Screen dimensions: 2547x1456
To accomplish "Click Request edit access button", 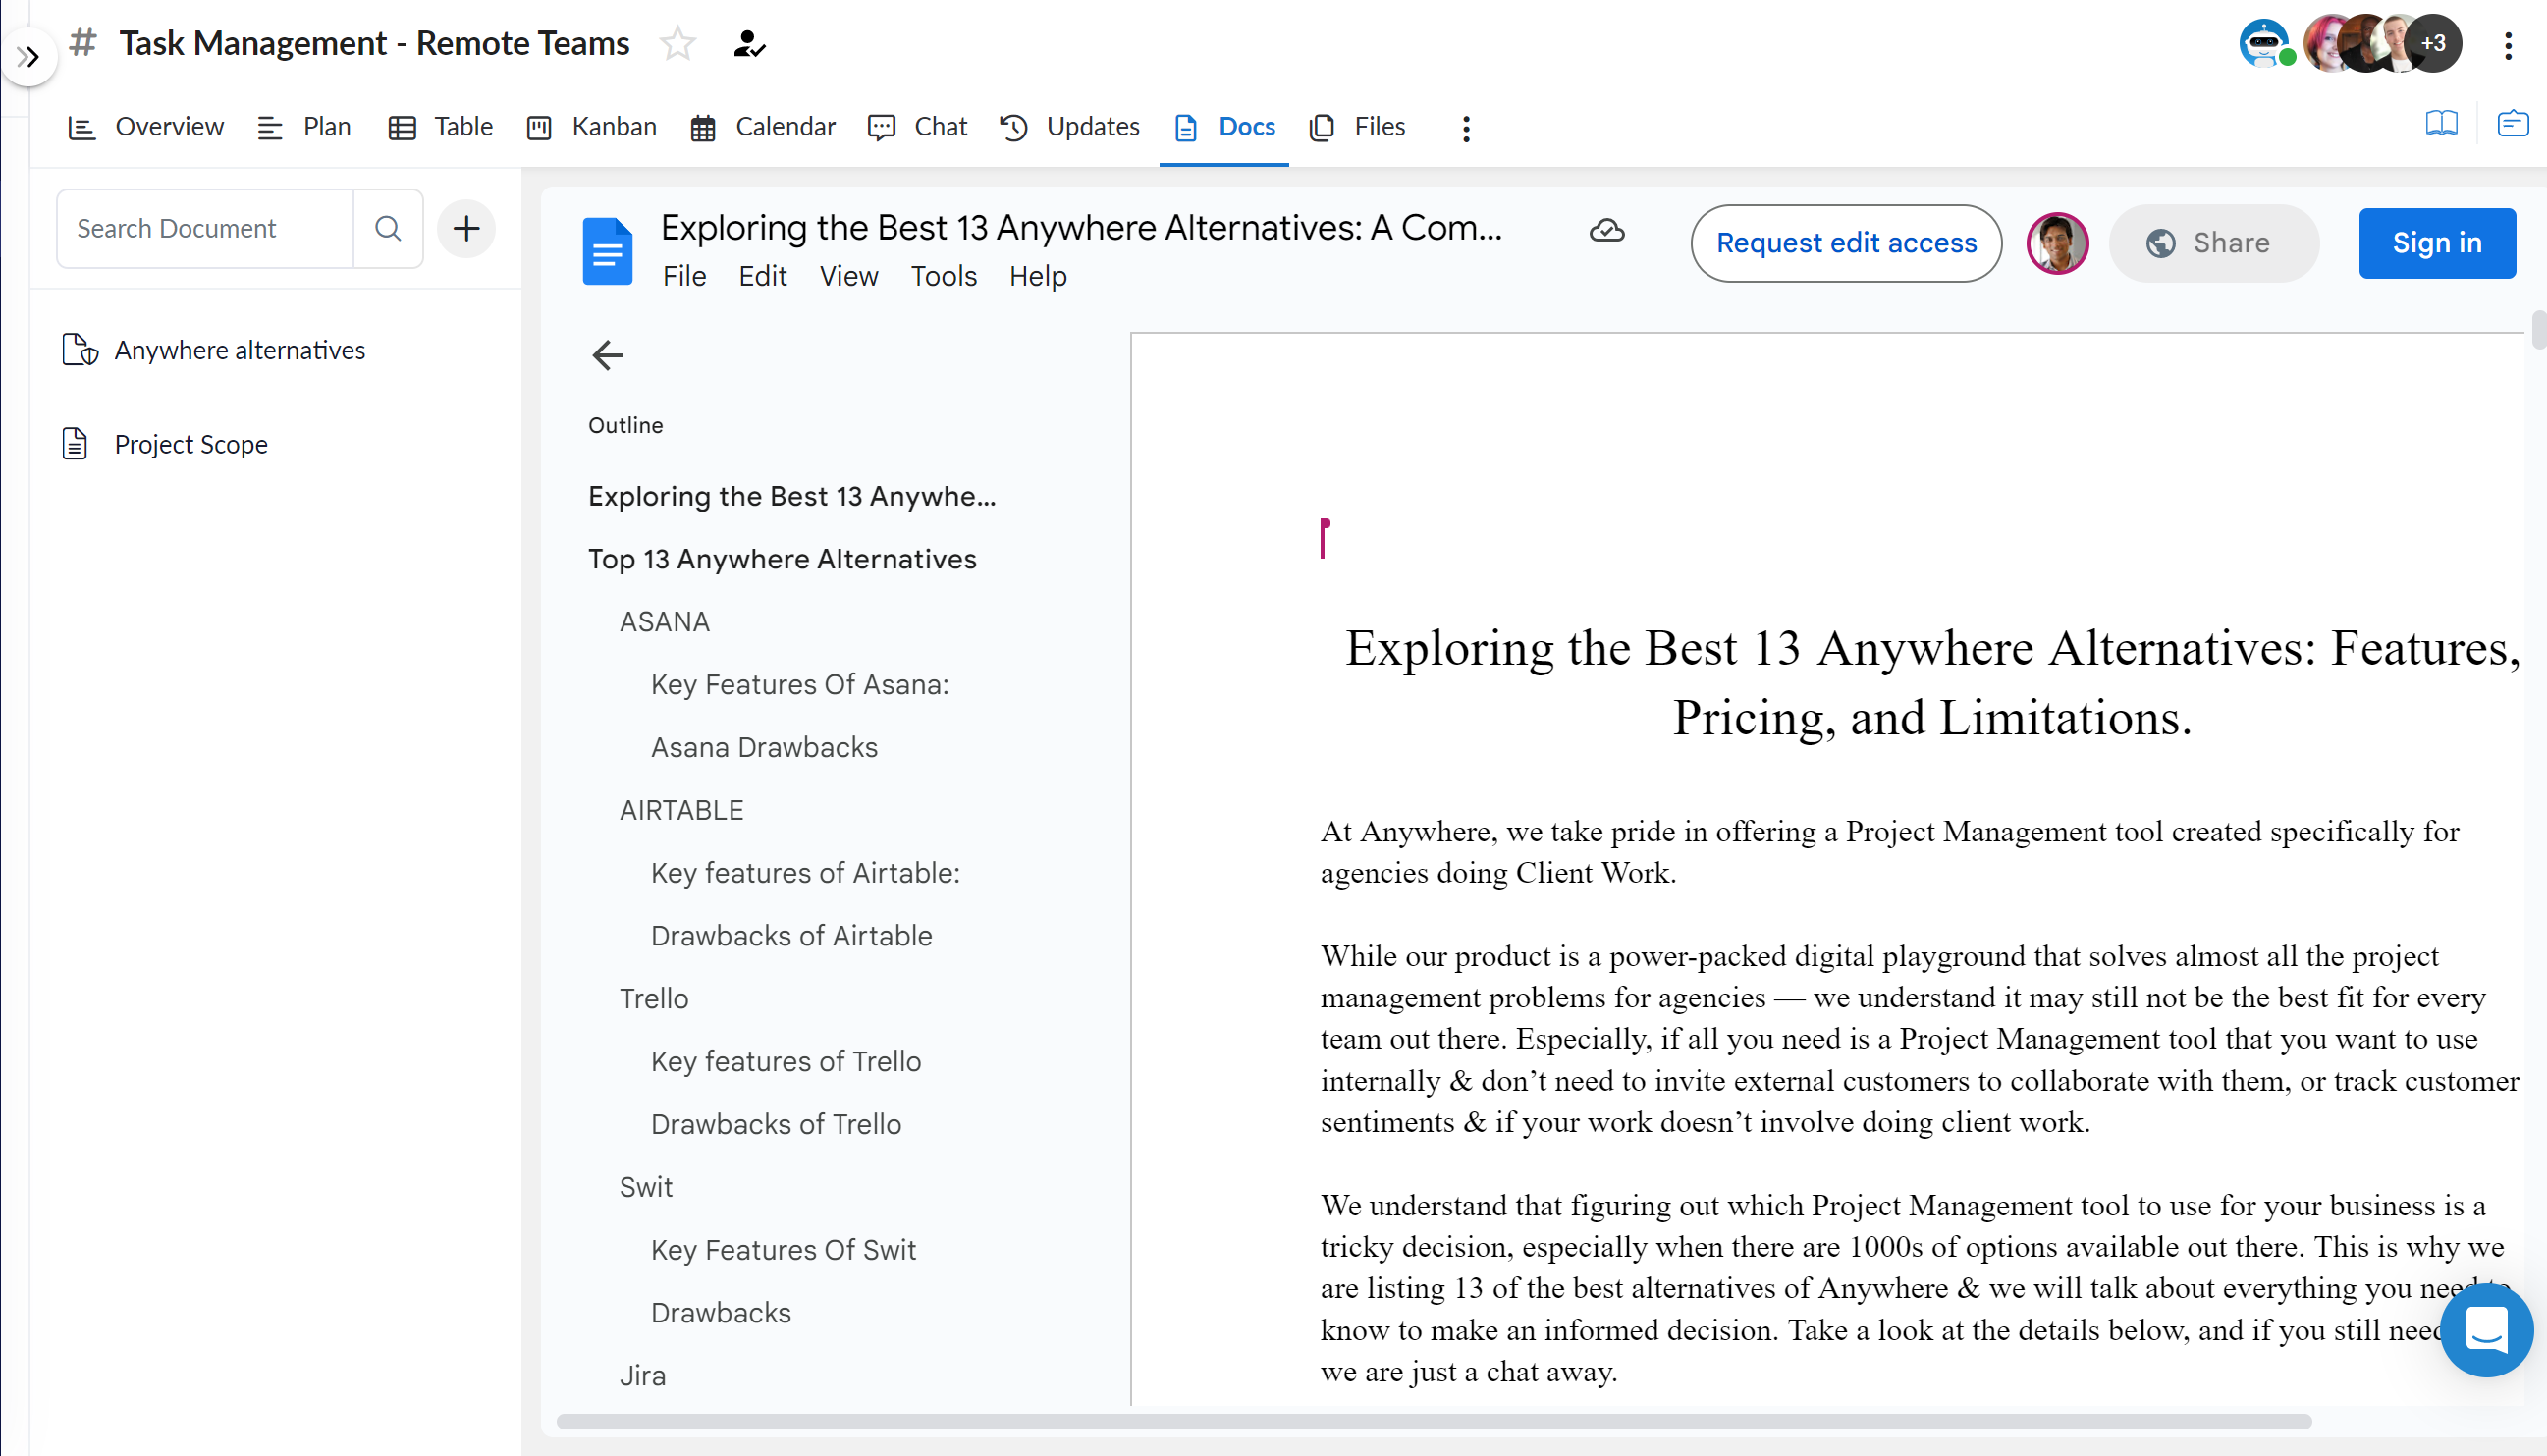I will pyautogui.click(x=1845, y=243).
